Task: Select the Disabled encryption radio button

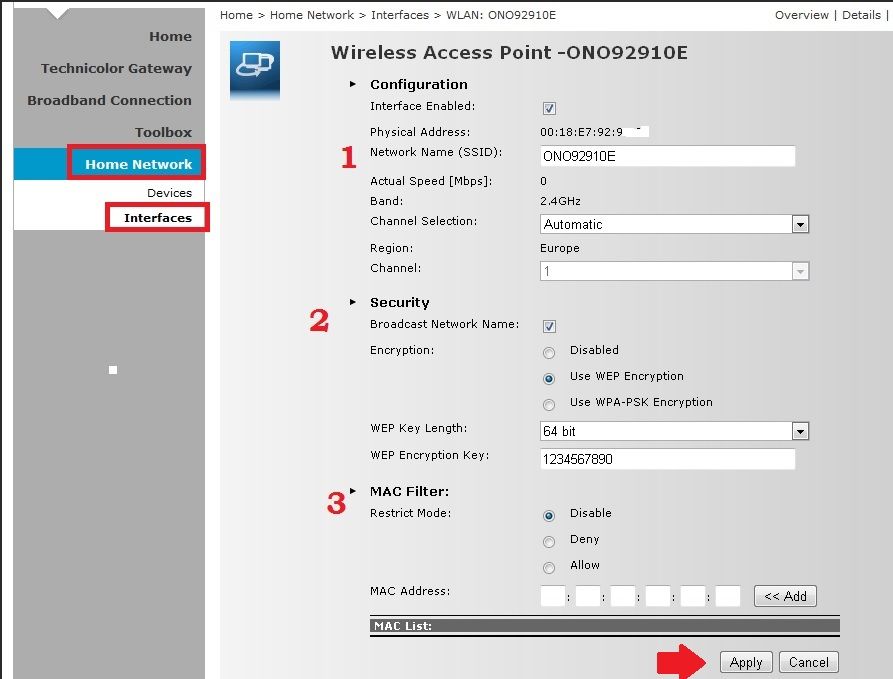Action: [x=549, y=353]
